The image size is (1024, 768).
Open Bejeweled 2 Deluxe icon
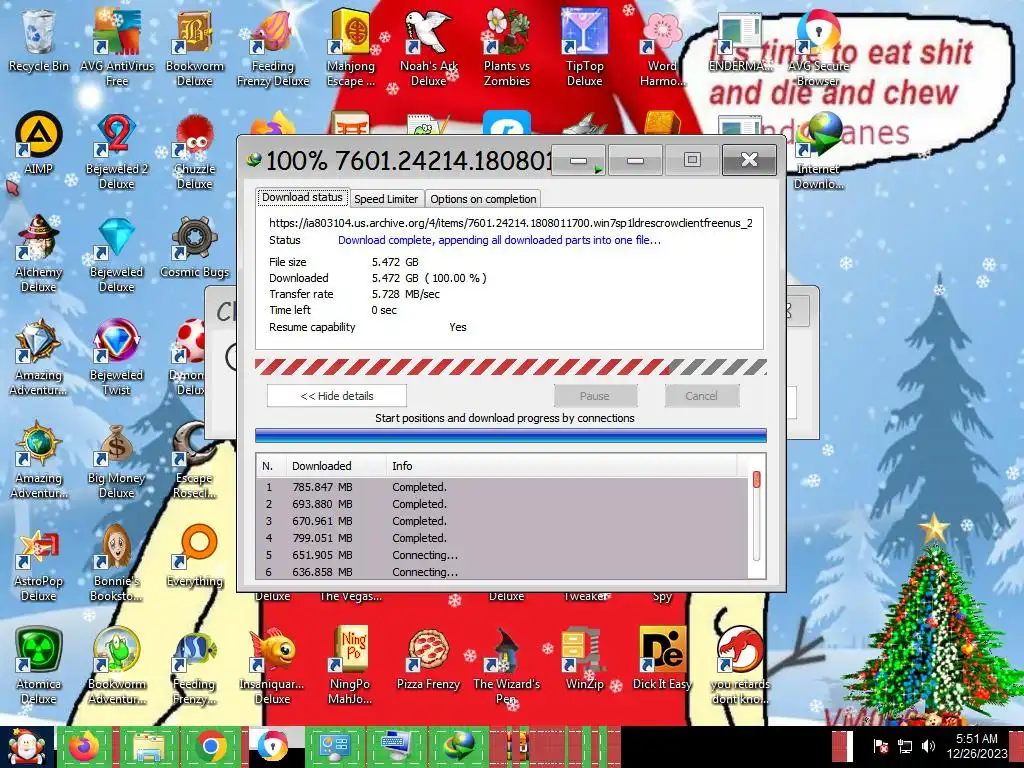point(117,150)
